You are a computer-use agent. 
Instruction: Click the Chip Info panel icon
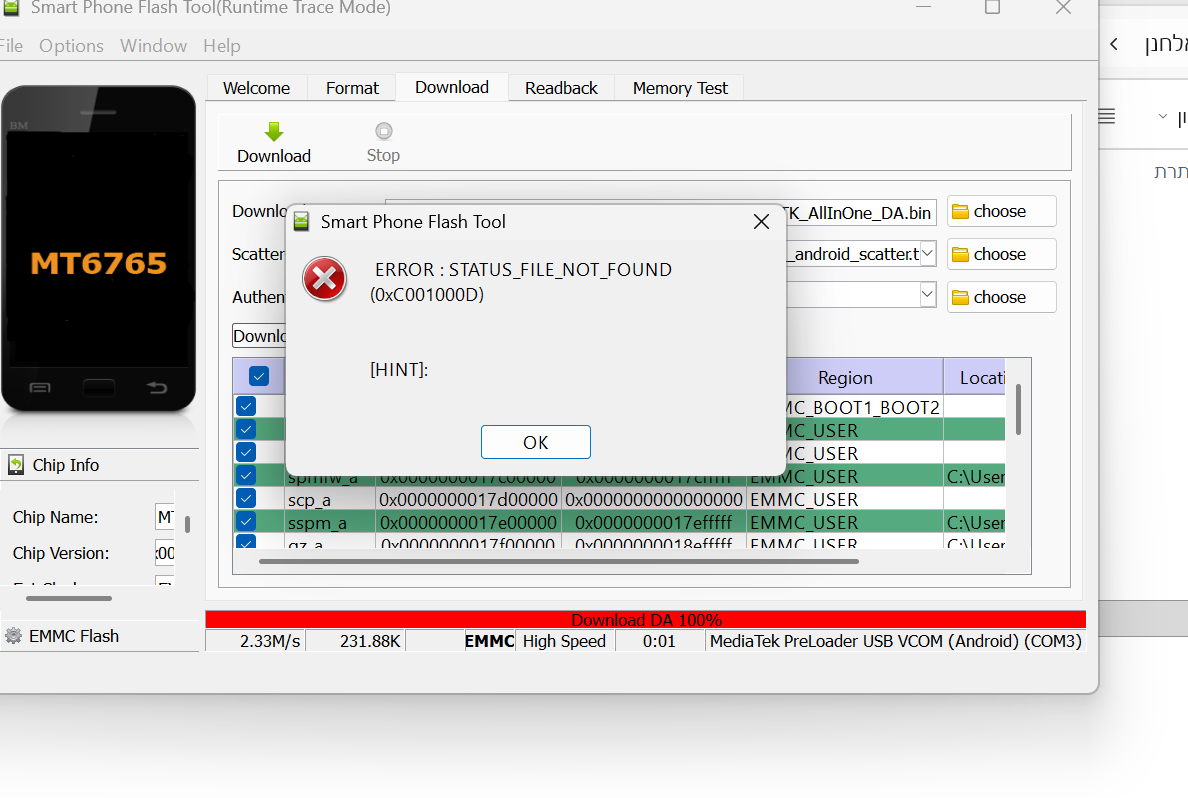point(16,465)
